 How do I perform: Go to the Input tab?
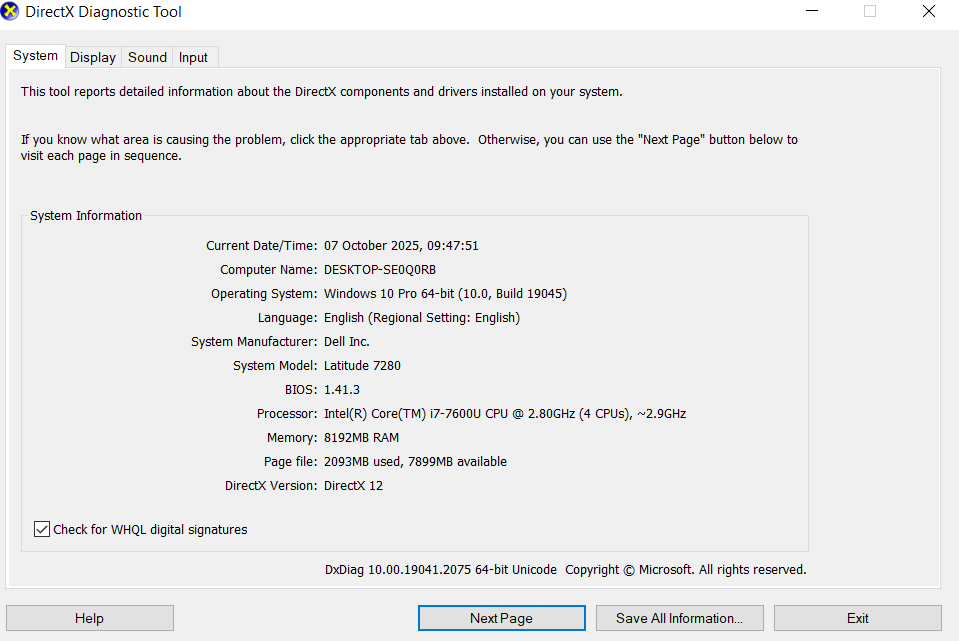coord(193,57)
